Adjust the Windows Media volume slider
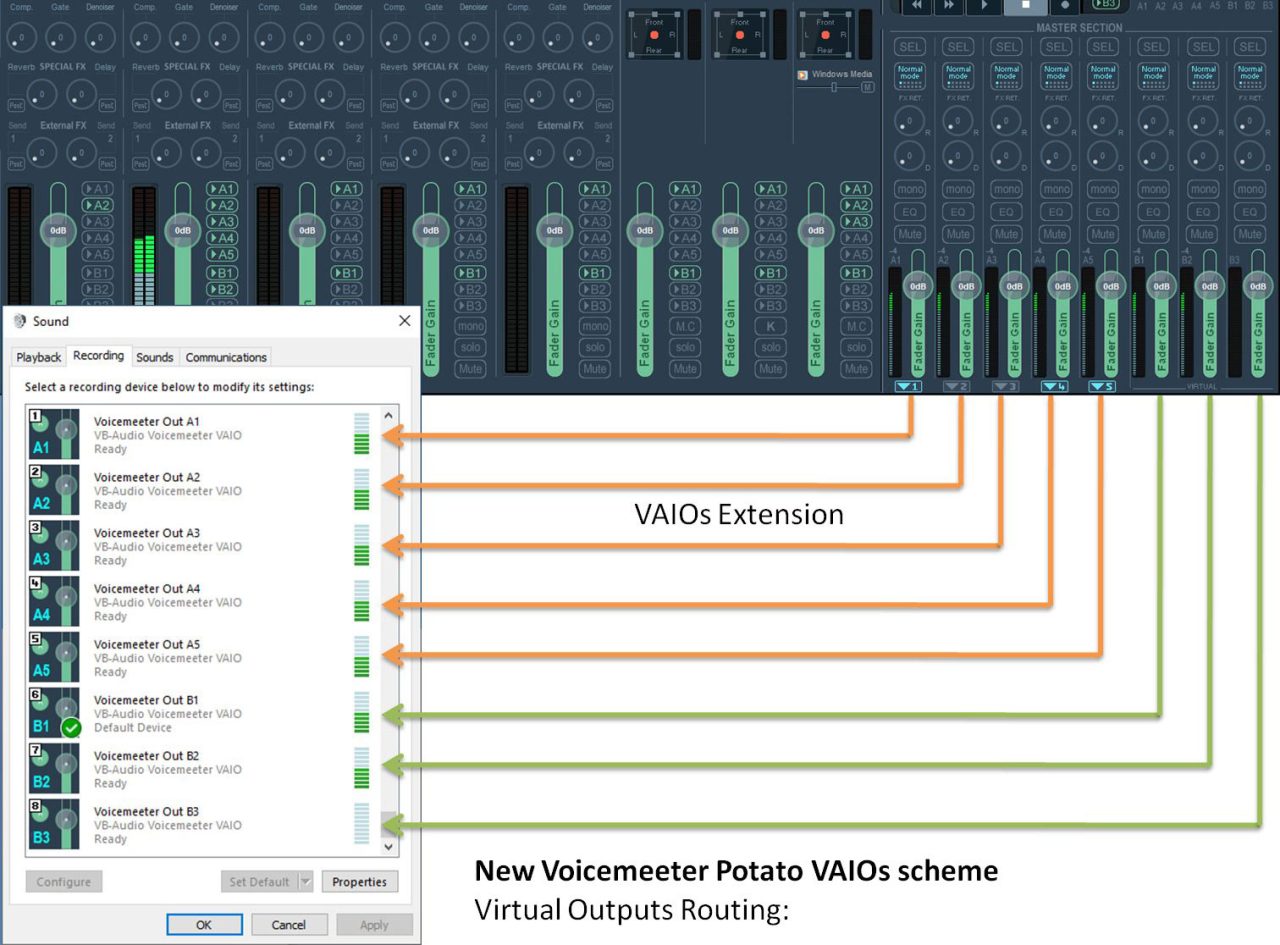The width and height of the screenshot is (1280, 945). (x=834, y=88)
